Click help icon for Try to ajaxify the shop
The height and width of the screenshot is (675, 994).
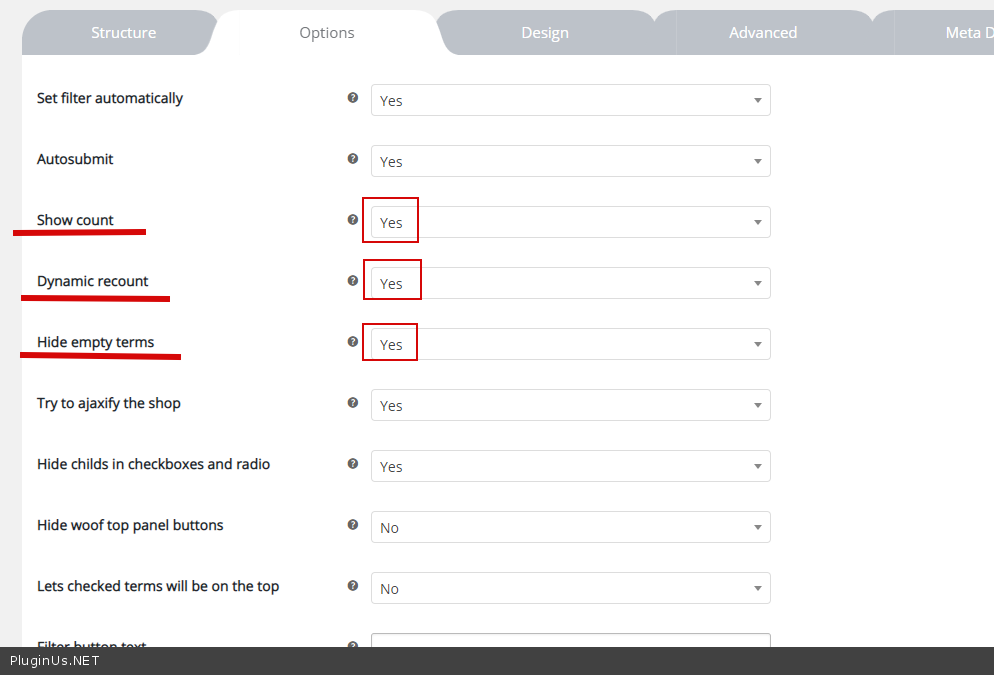tap(352, 403)
